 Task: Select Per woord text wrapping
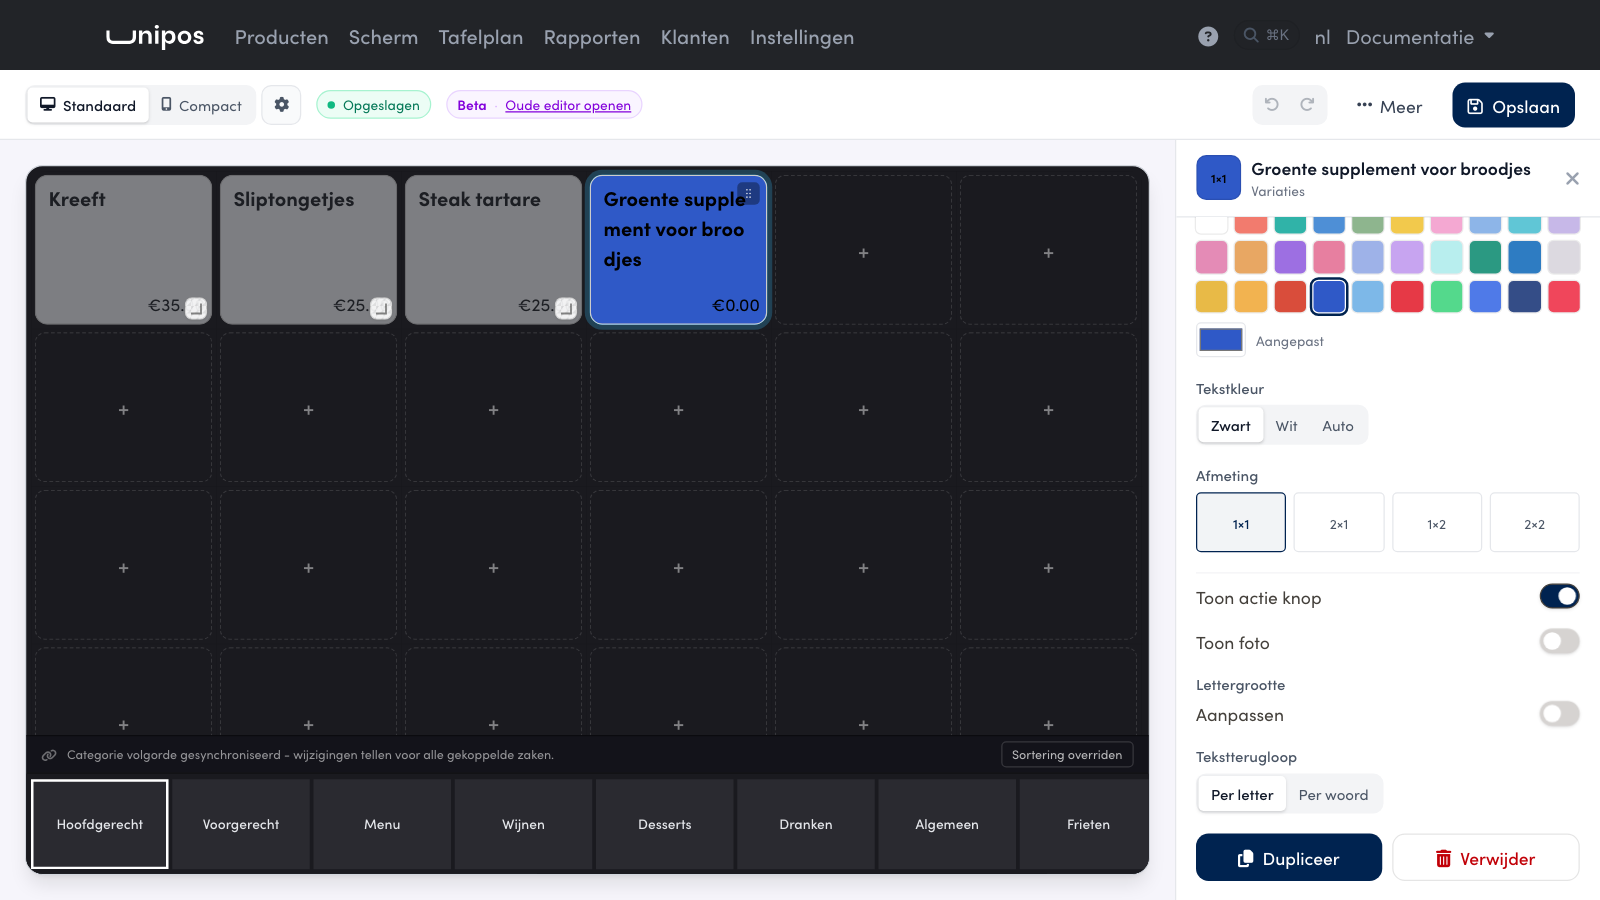tap(1333, 795)
